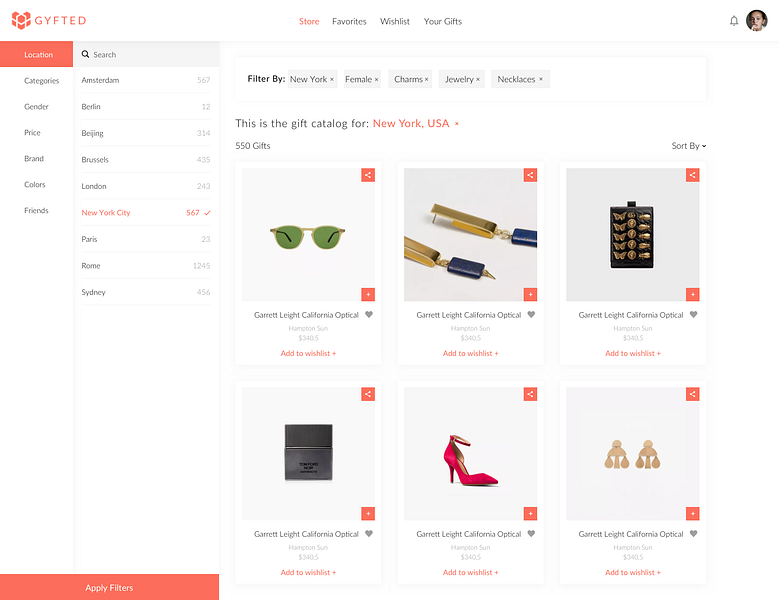The width and height of the screenshot is (779, 600).
Task: Add butterfly pin case to wishlist
Action: click(x=633, y=353)
